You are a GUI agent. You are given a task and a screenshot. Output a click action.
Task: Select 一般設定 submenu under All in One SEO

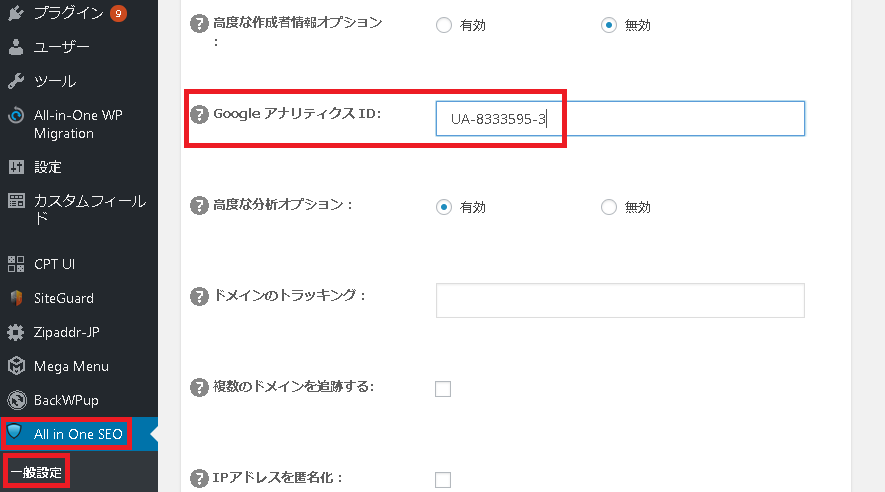(x=36, y=472)
